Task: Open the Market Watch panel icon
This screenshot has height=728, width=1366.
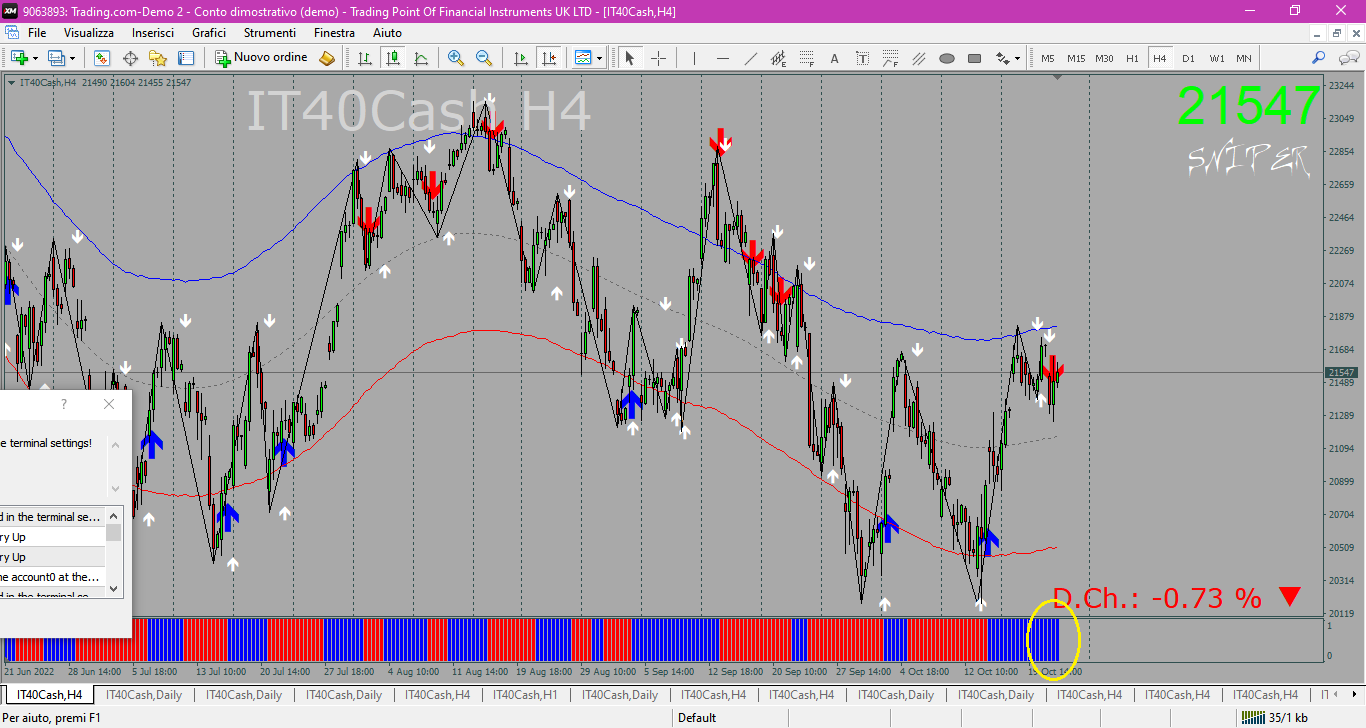Action: pyautogui.click(x=102, y=58)
